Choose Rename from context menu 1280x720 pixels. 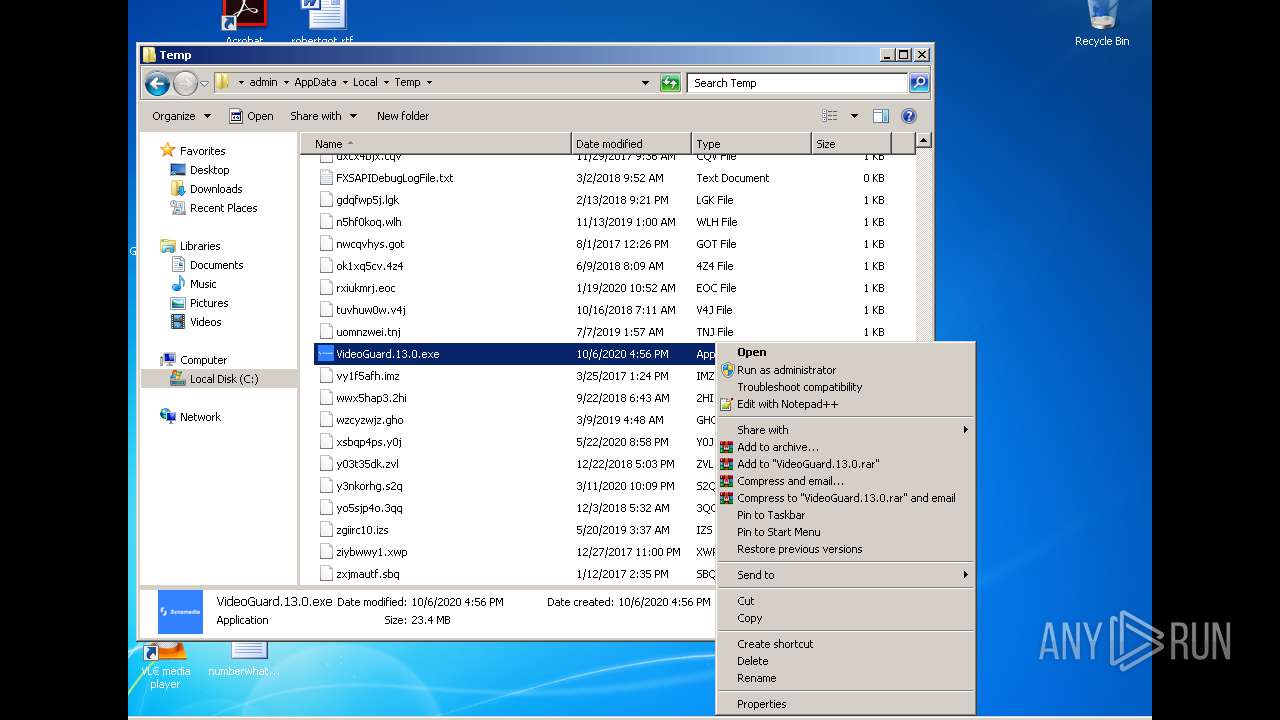pos(846,678)
